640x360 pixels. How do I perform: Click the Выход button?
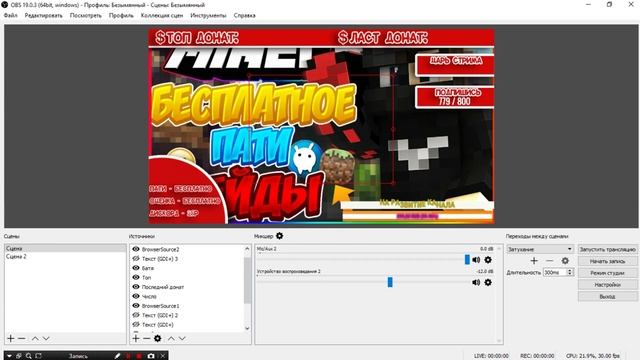[x=607, y=296]
